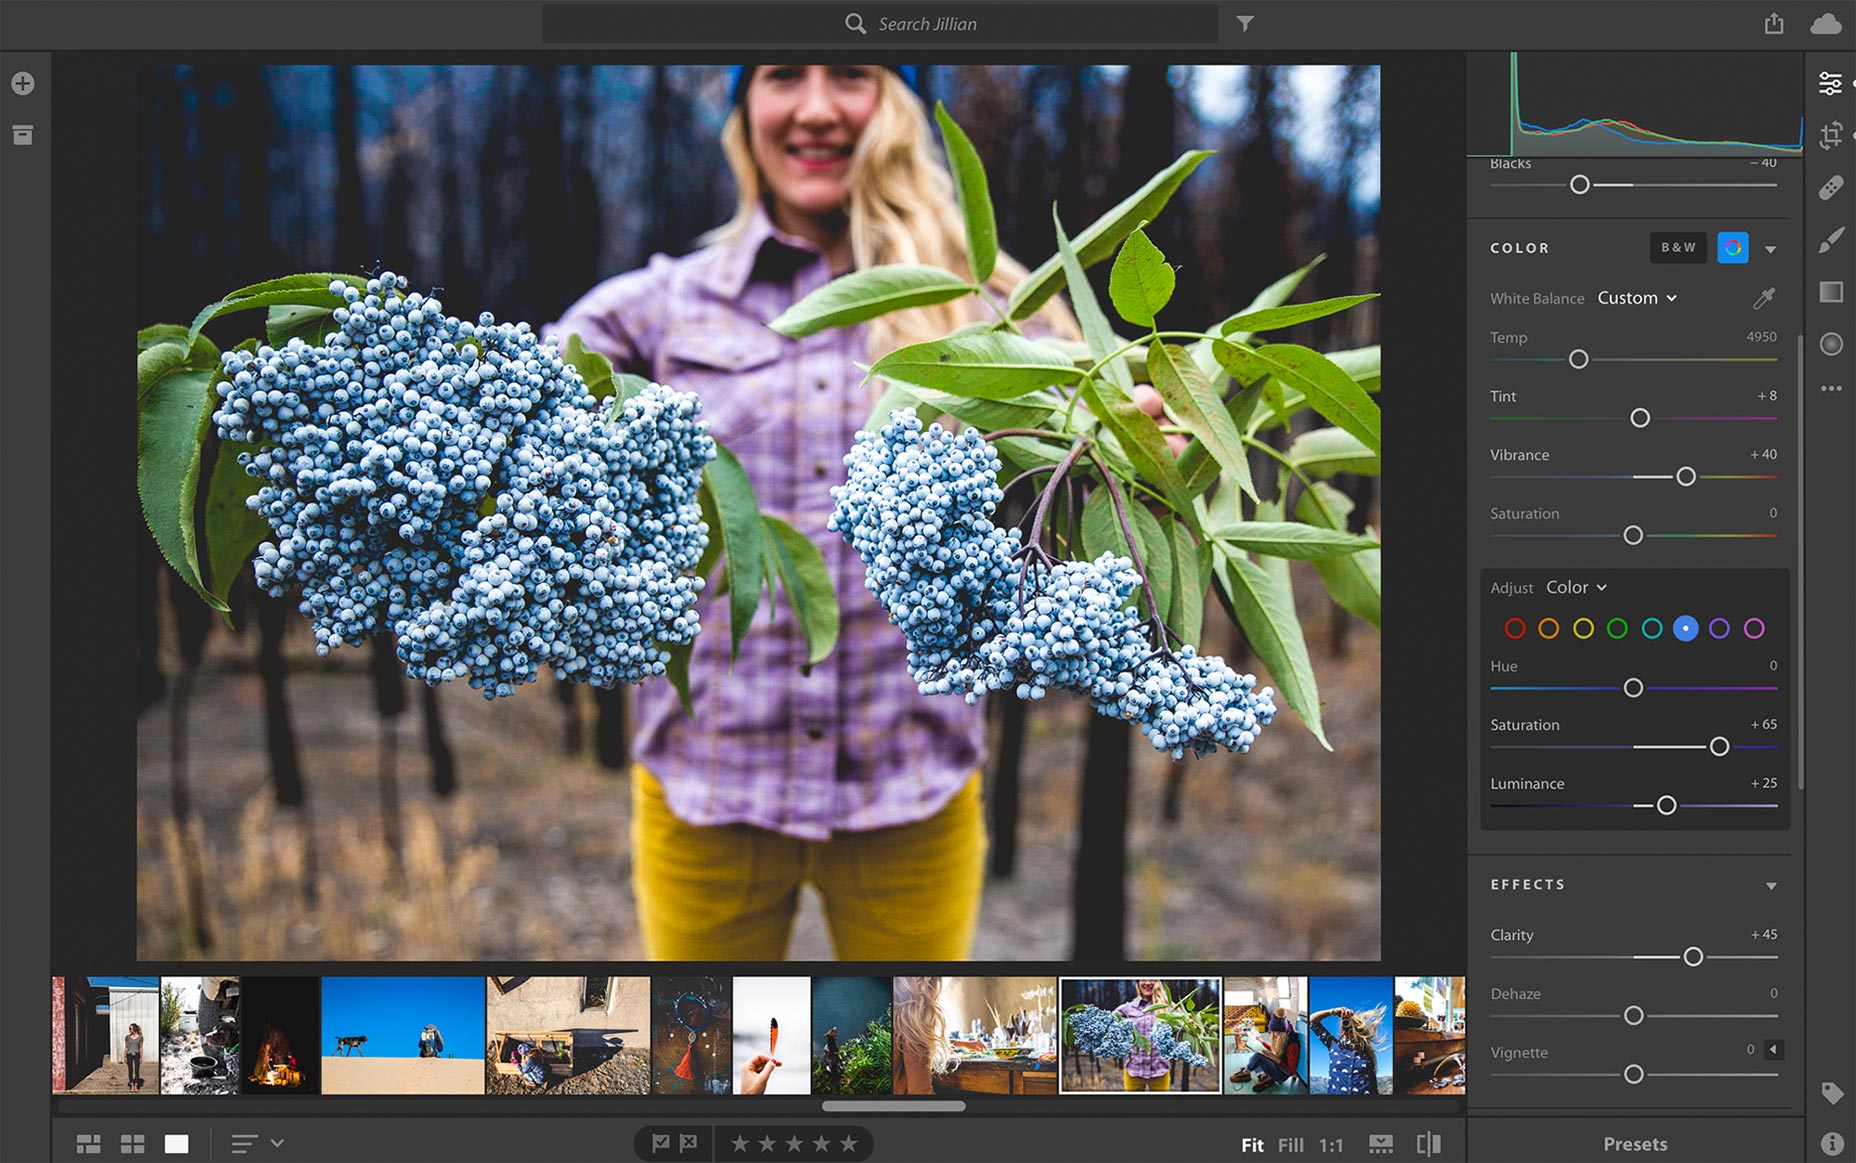The width and height of the screenshot is (1856, 1163).
Task: Select the yellow color channel
Action: (x=1583, y=628)
